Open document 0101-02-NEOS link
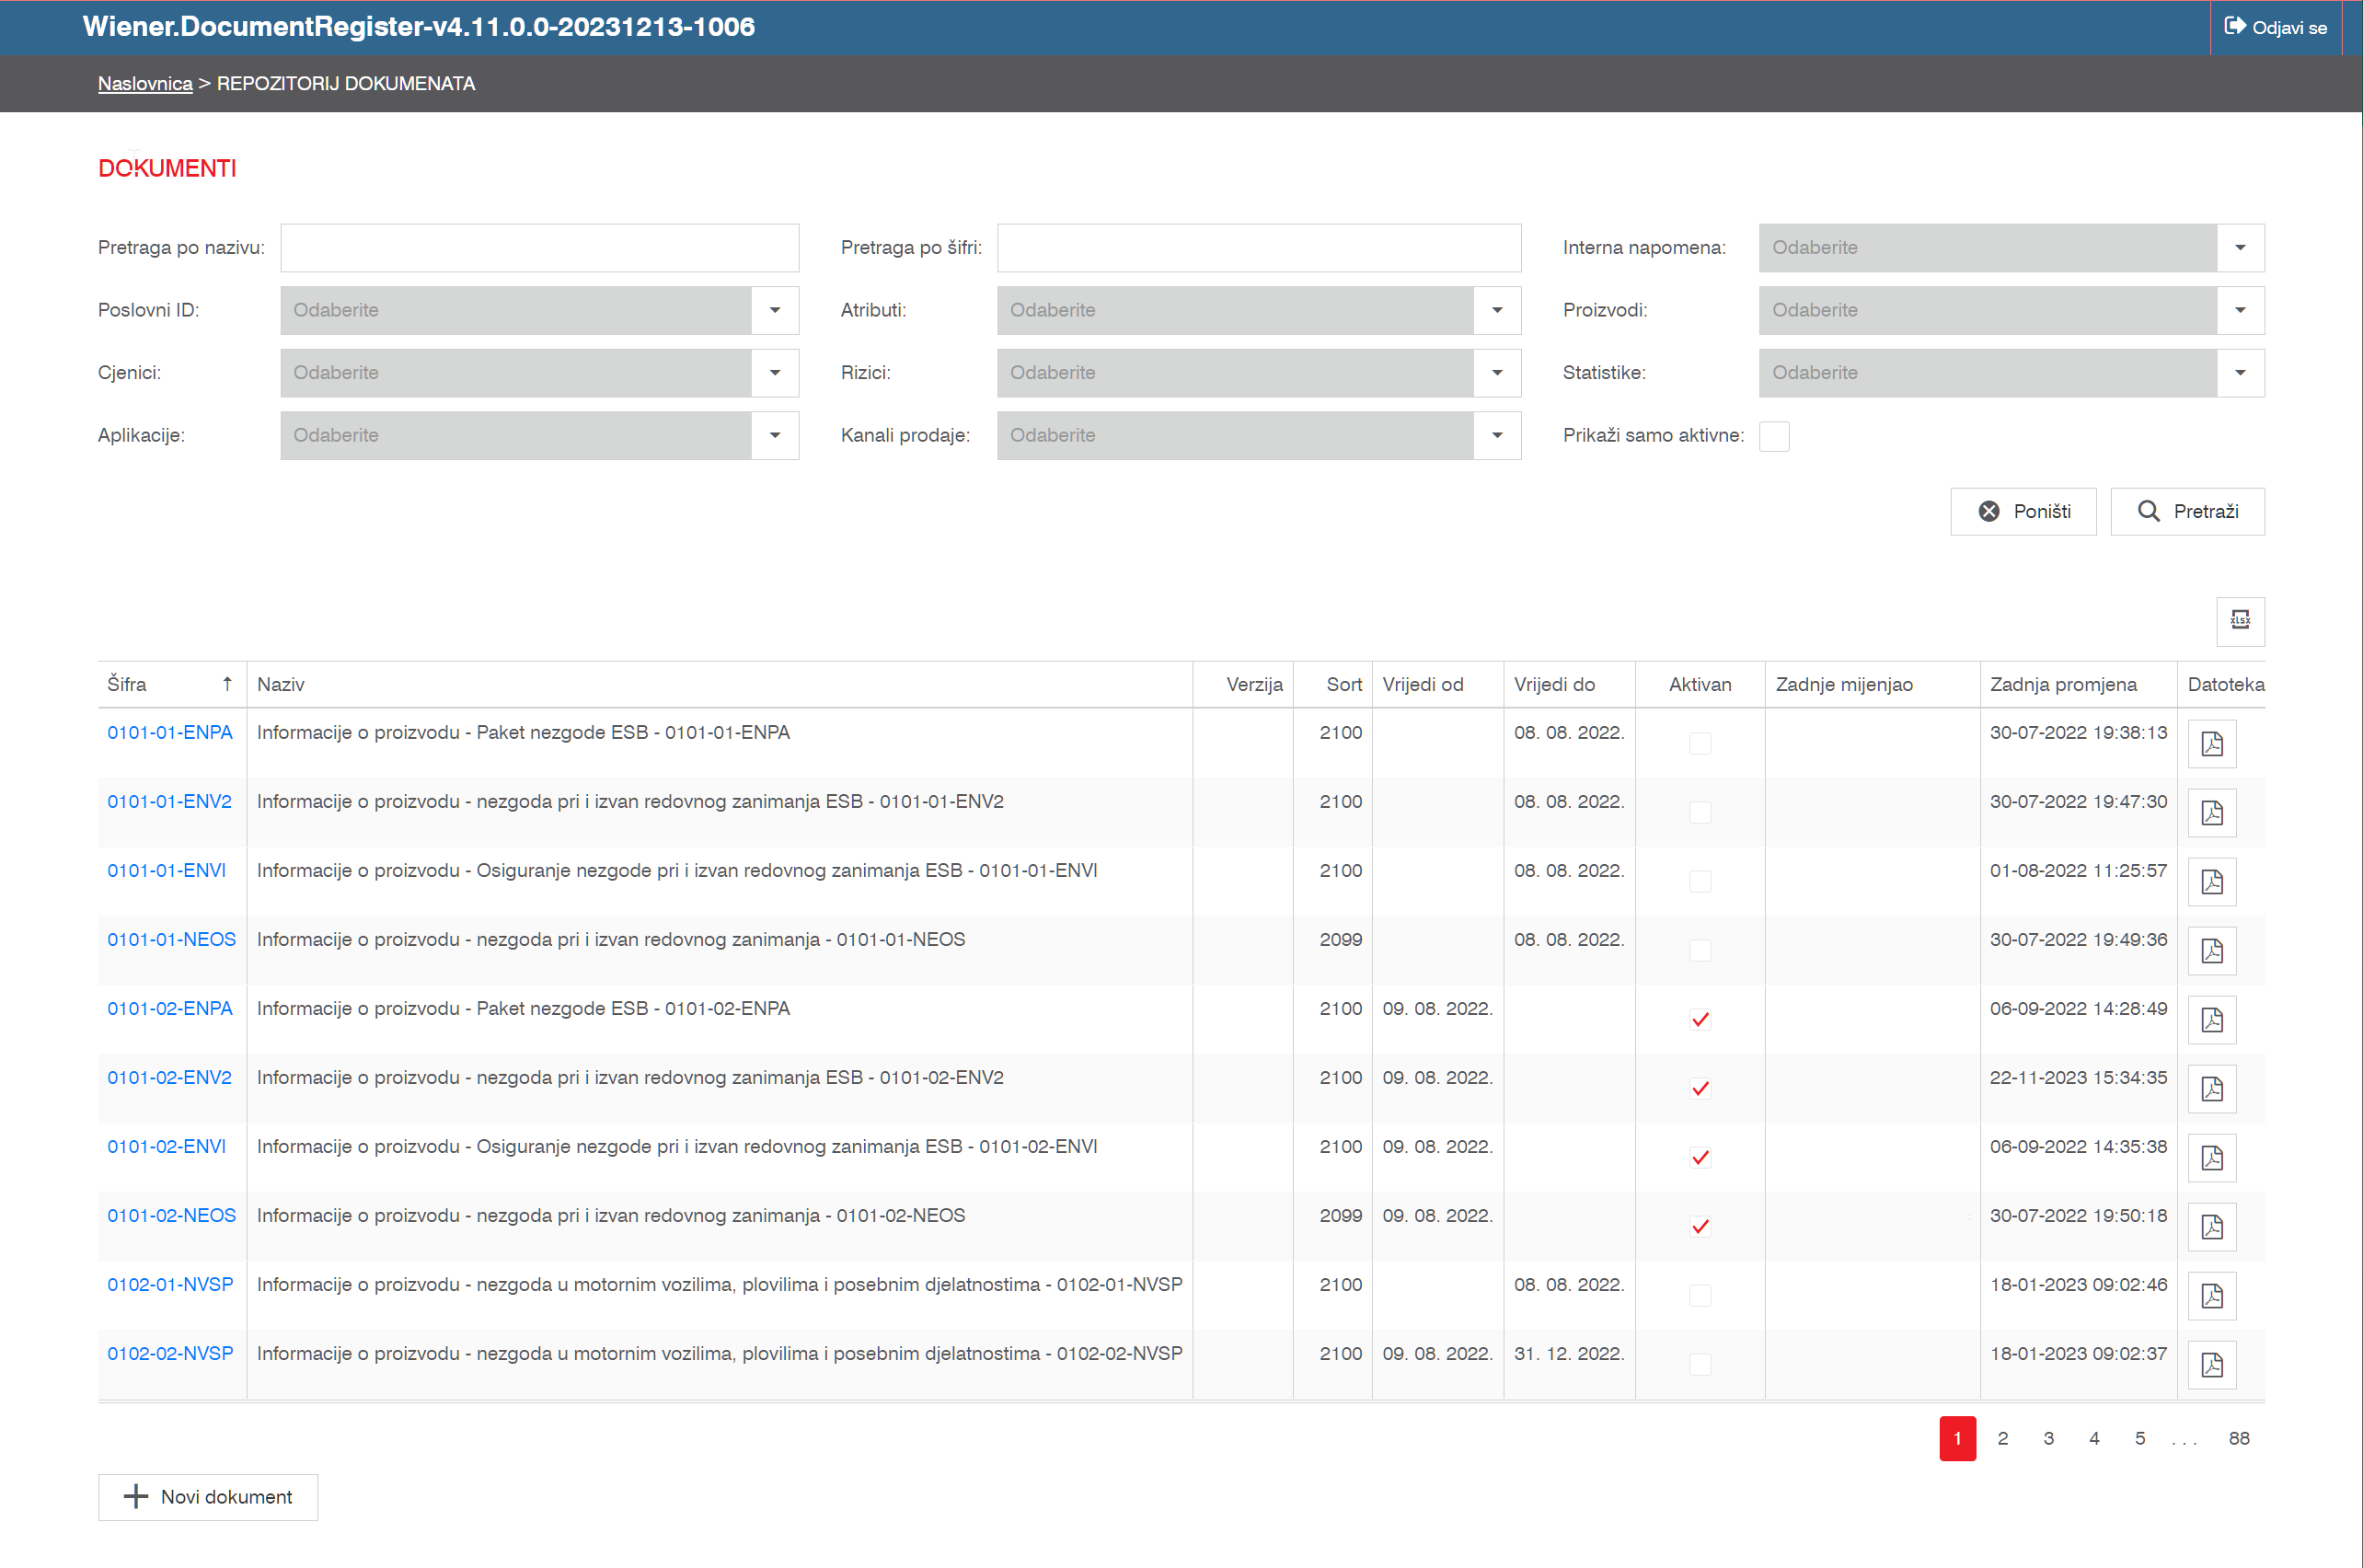This screenshot has height=1568, width=2363. 172,1215
